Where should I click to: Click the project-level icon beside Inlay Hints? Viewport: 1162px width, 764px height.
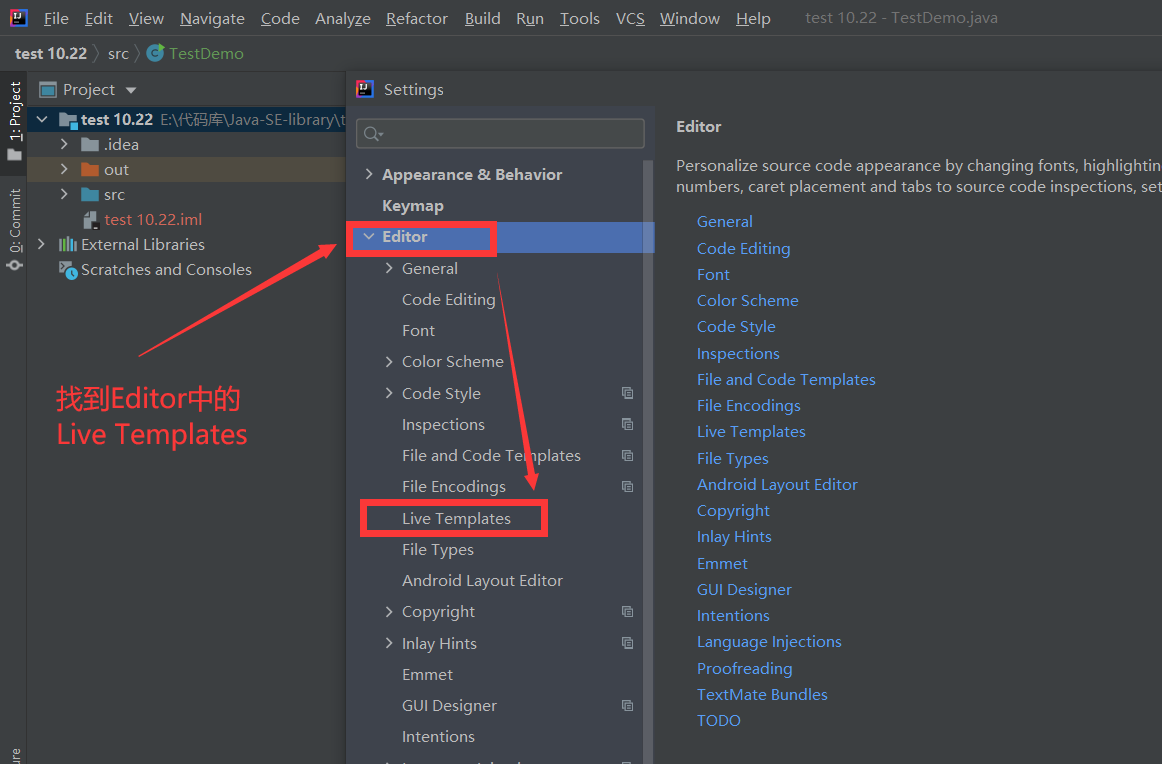628,642
